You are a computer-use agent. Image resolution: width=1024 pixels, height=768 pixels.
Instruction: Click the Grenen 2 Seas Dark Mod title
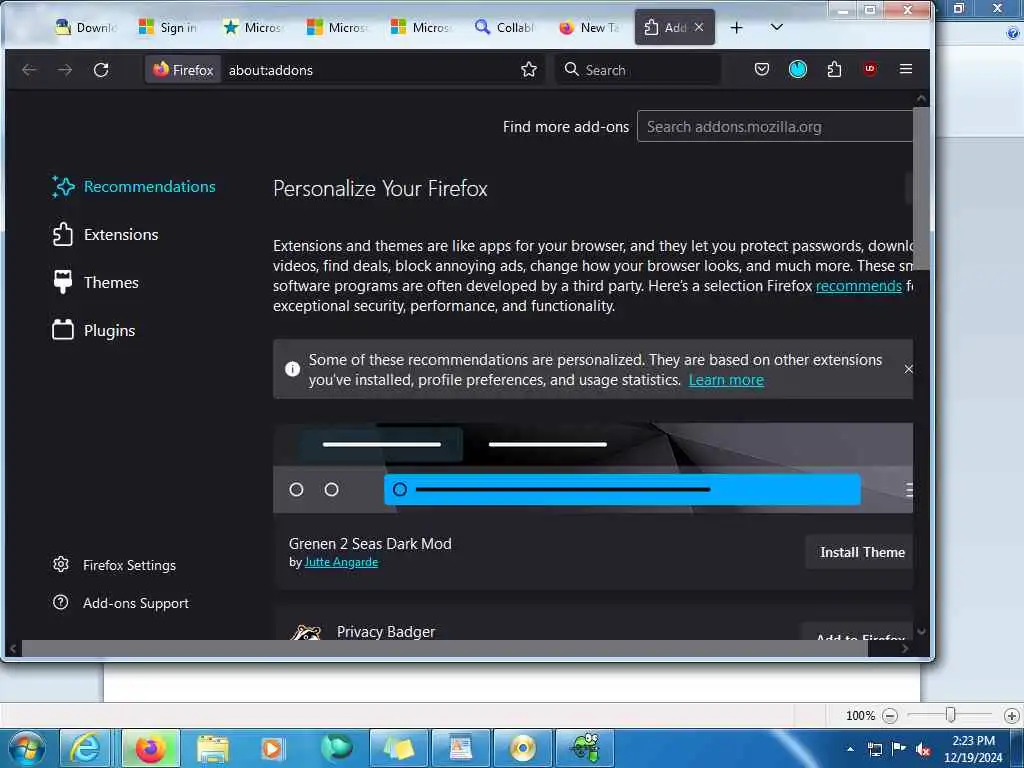(x=370, y=543)
